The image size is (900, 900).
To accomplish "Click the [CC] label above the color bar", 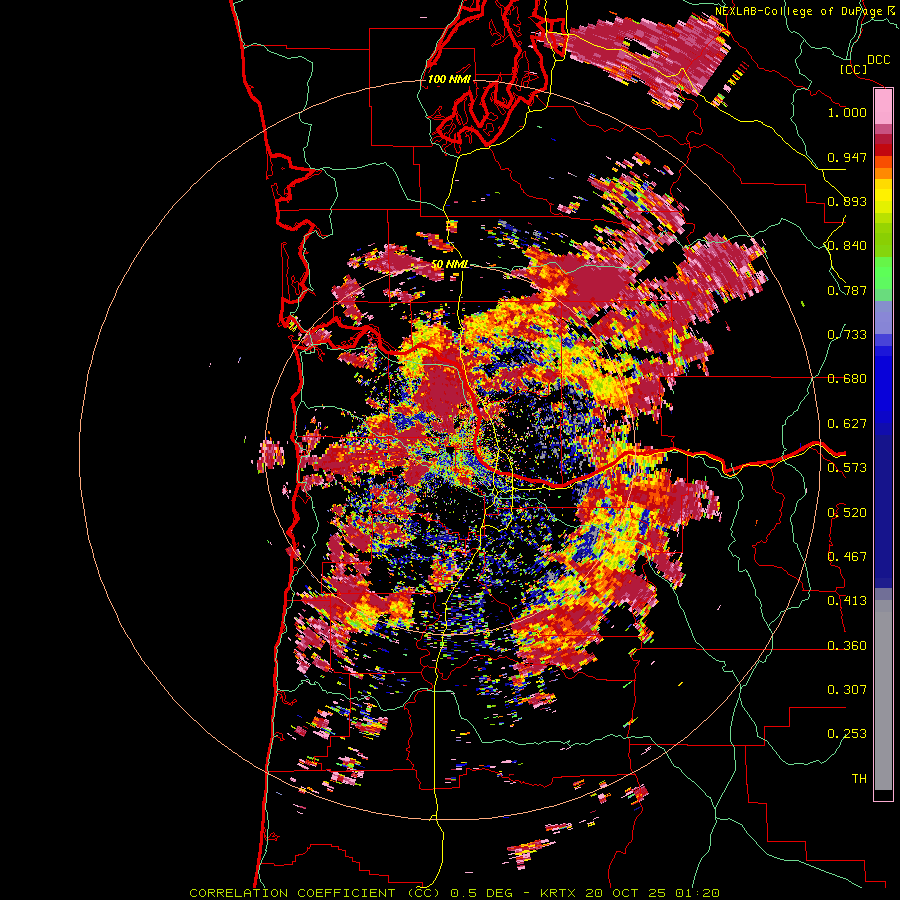I will click(x=853, y=69).
